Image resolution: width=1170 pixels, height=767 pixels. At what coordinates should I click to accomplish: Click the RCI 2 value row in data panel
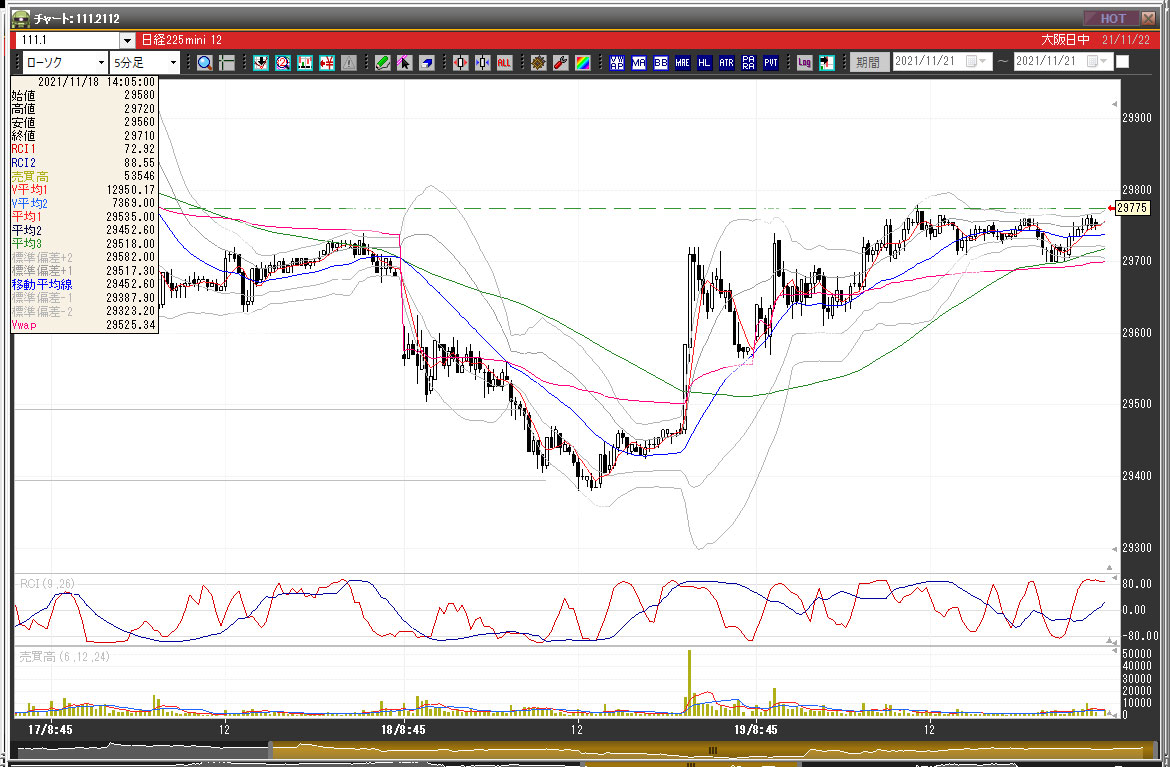coord(84,163)
